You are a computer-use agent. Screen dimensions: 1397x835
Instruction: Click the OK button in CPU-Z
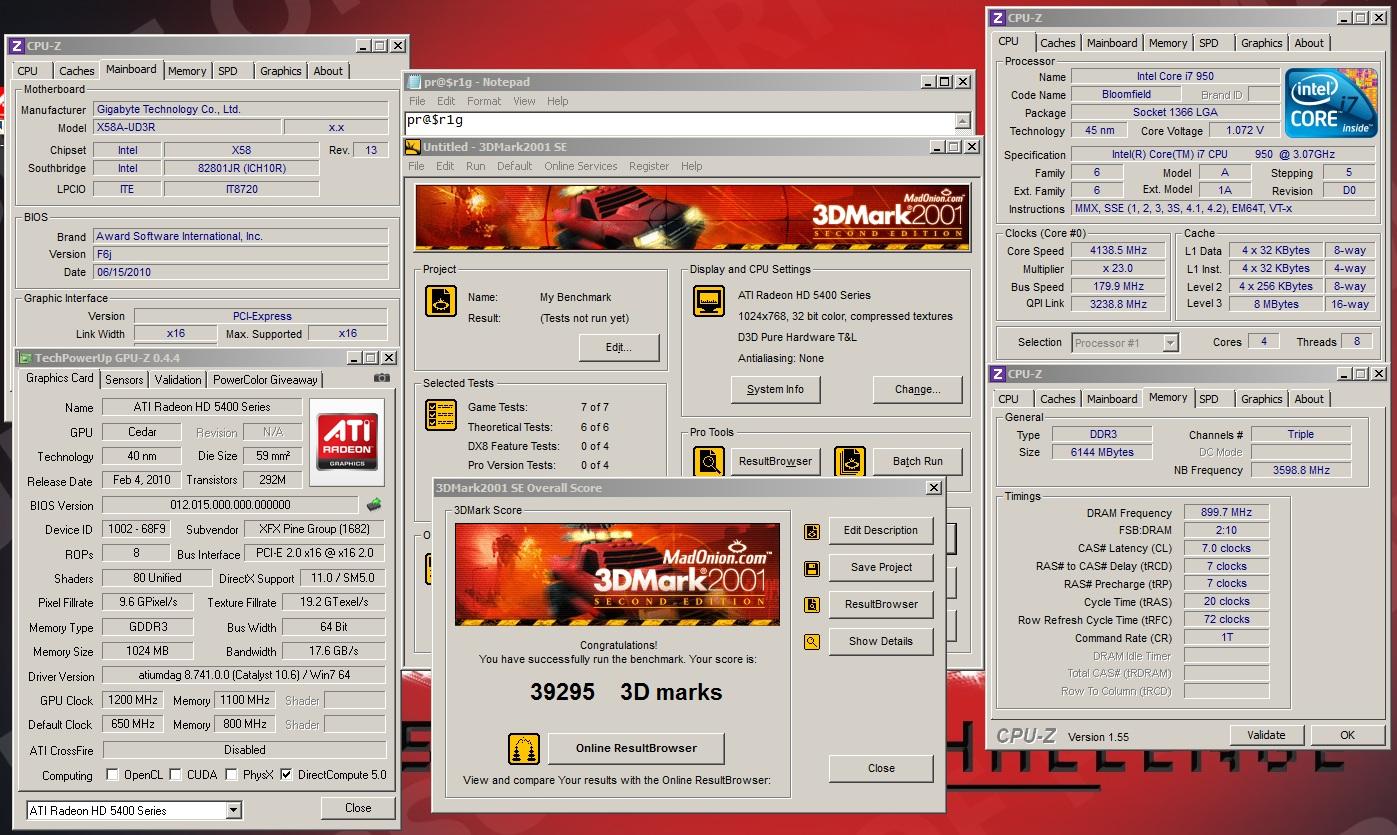coord(1347,735)
